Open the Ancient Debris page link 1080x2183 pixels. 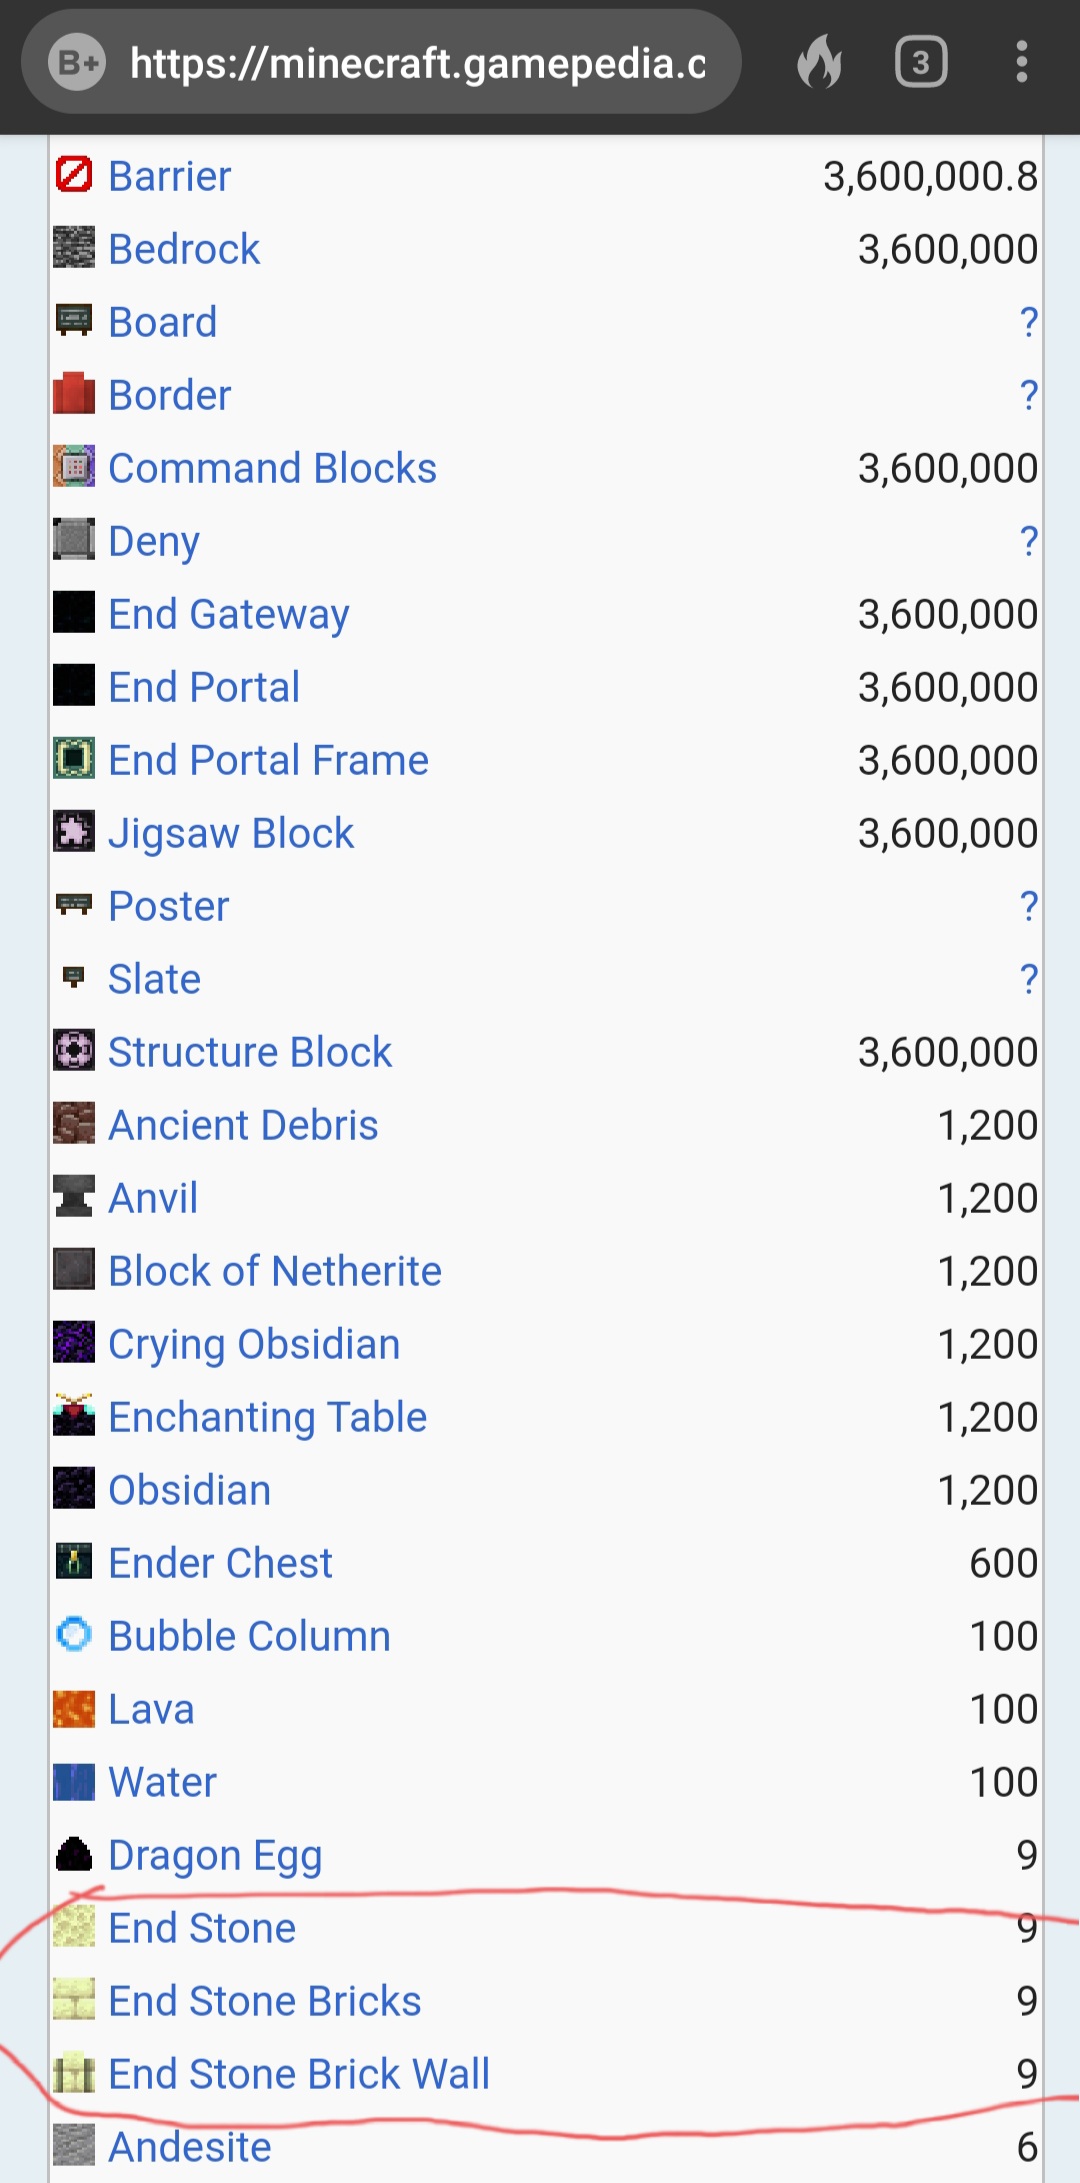pyautogui.click(x=243, y=1125)
